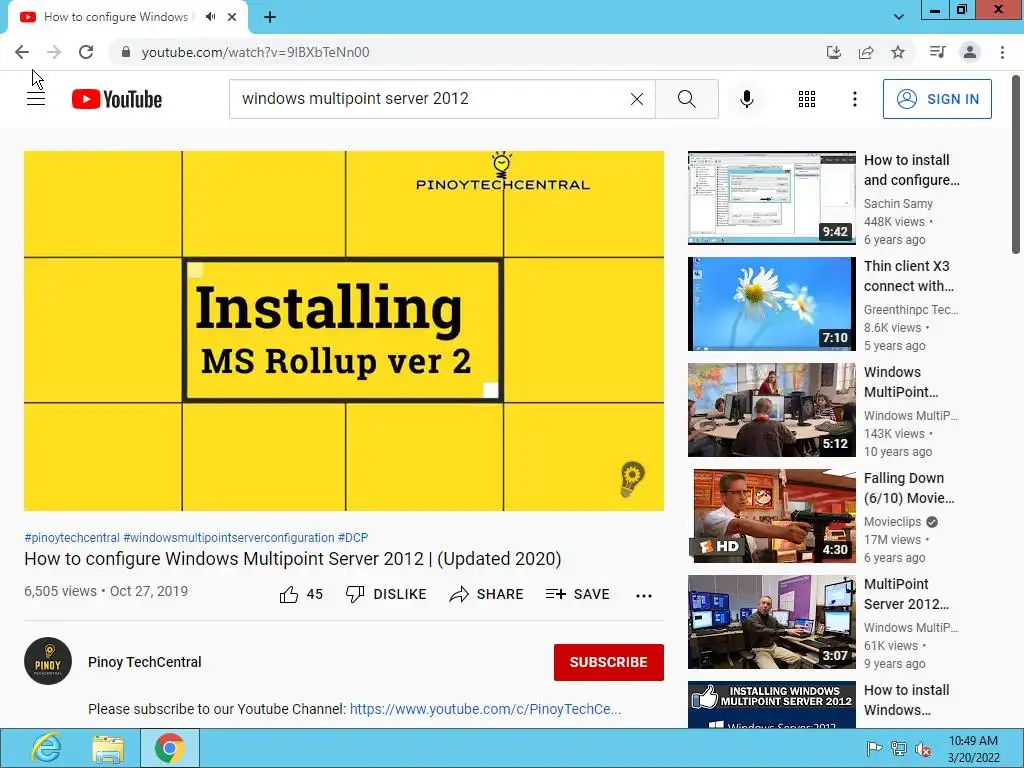Image resolution: width=1024 pixels, height=768 pixels.
Task: Open File Explorer from taskbar
Action: coord(108,748)
